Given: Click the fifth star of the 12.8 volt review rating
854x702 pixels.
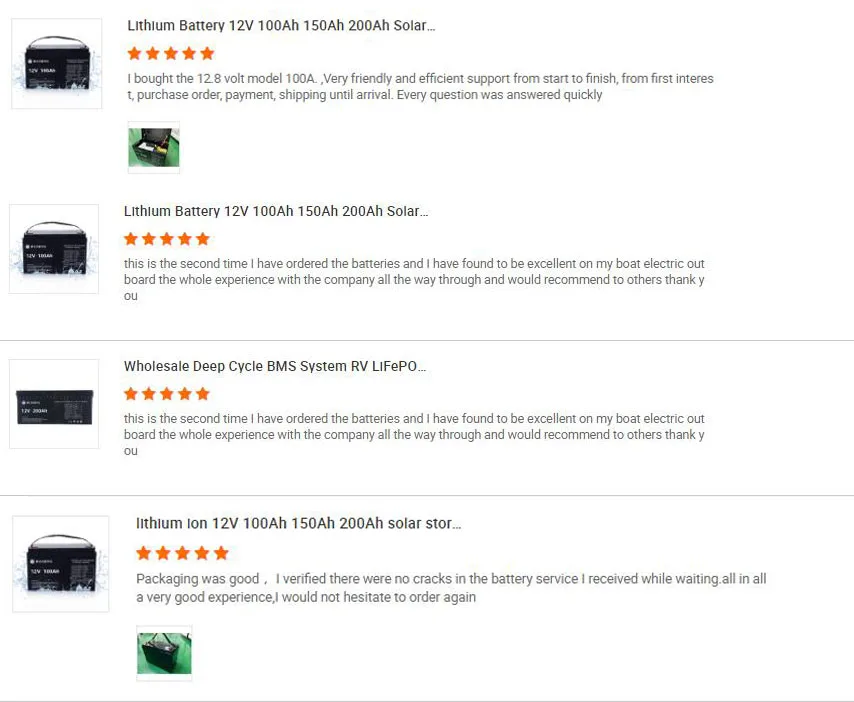Looking at the screenshot, I should [207, 53].
